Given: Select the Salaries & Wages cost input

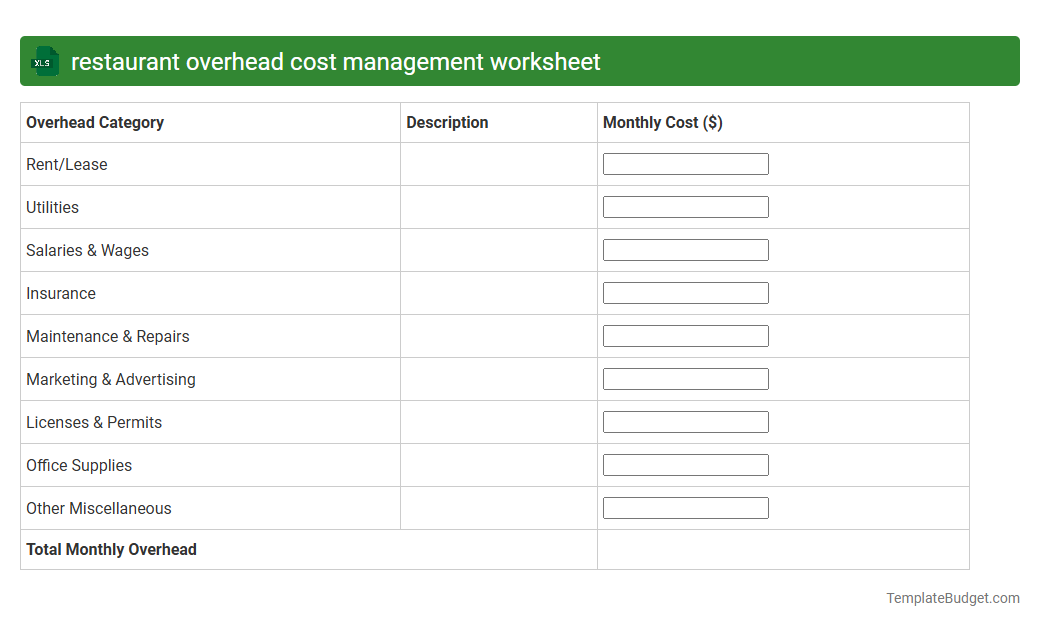Looking at the screenshot, I should point(685,249).
